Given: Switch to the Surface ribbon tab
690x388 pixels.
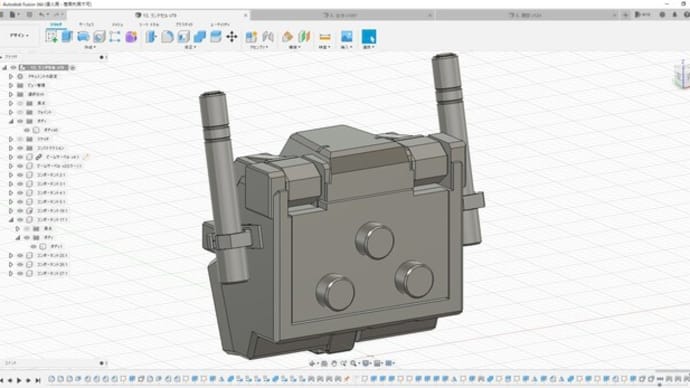Looking at the screenshot, I should coord(86,24).
